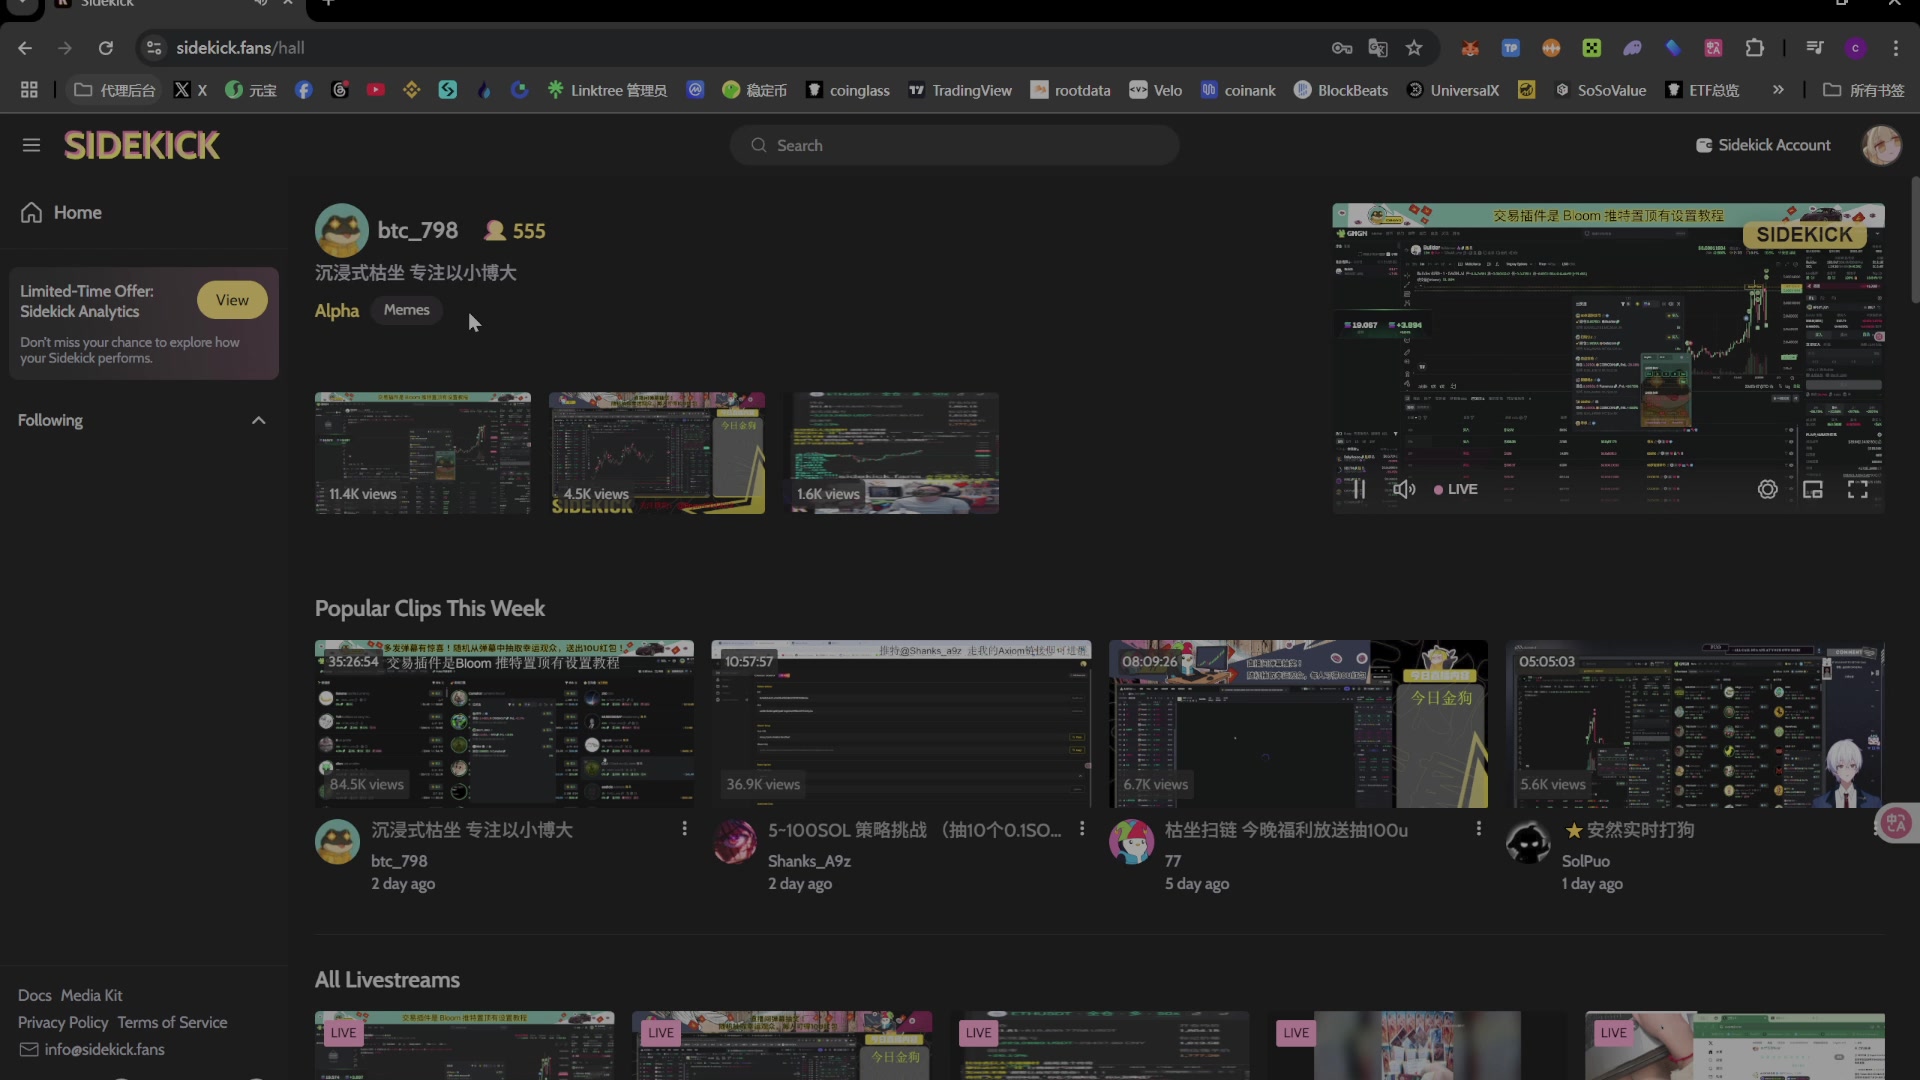Pause the live stream player
1920x1080 pixels.
[x=1359, y=489]
